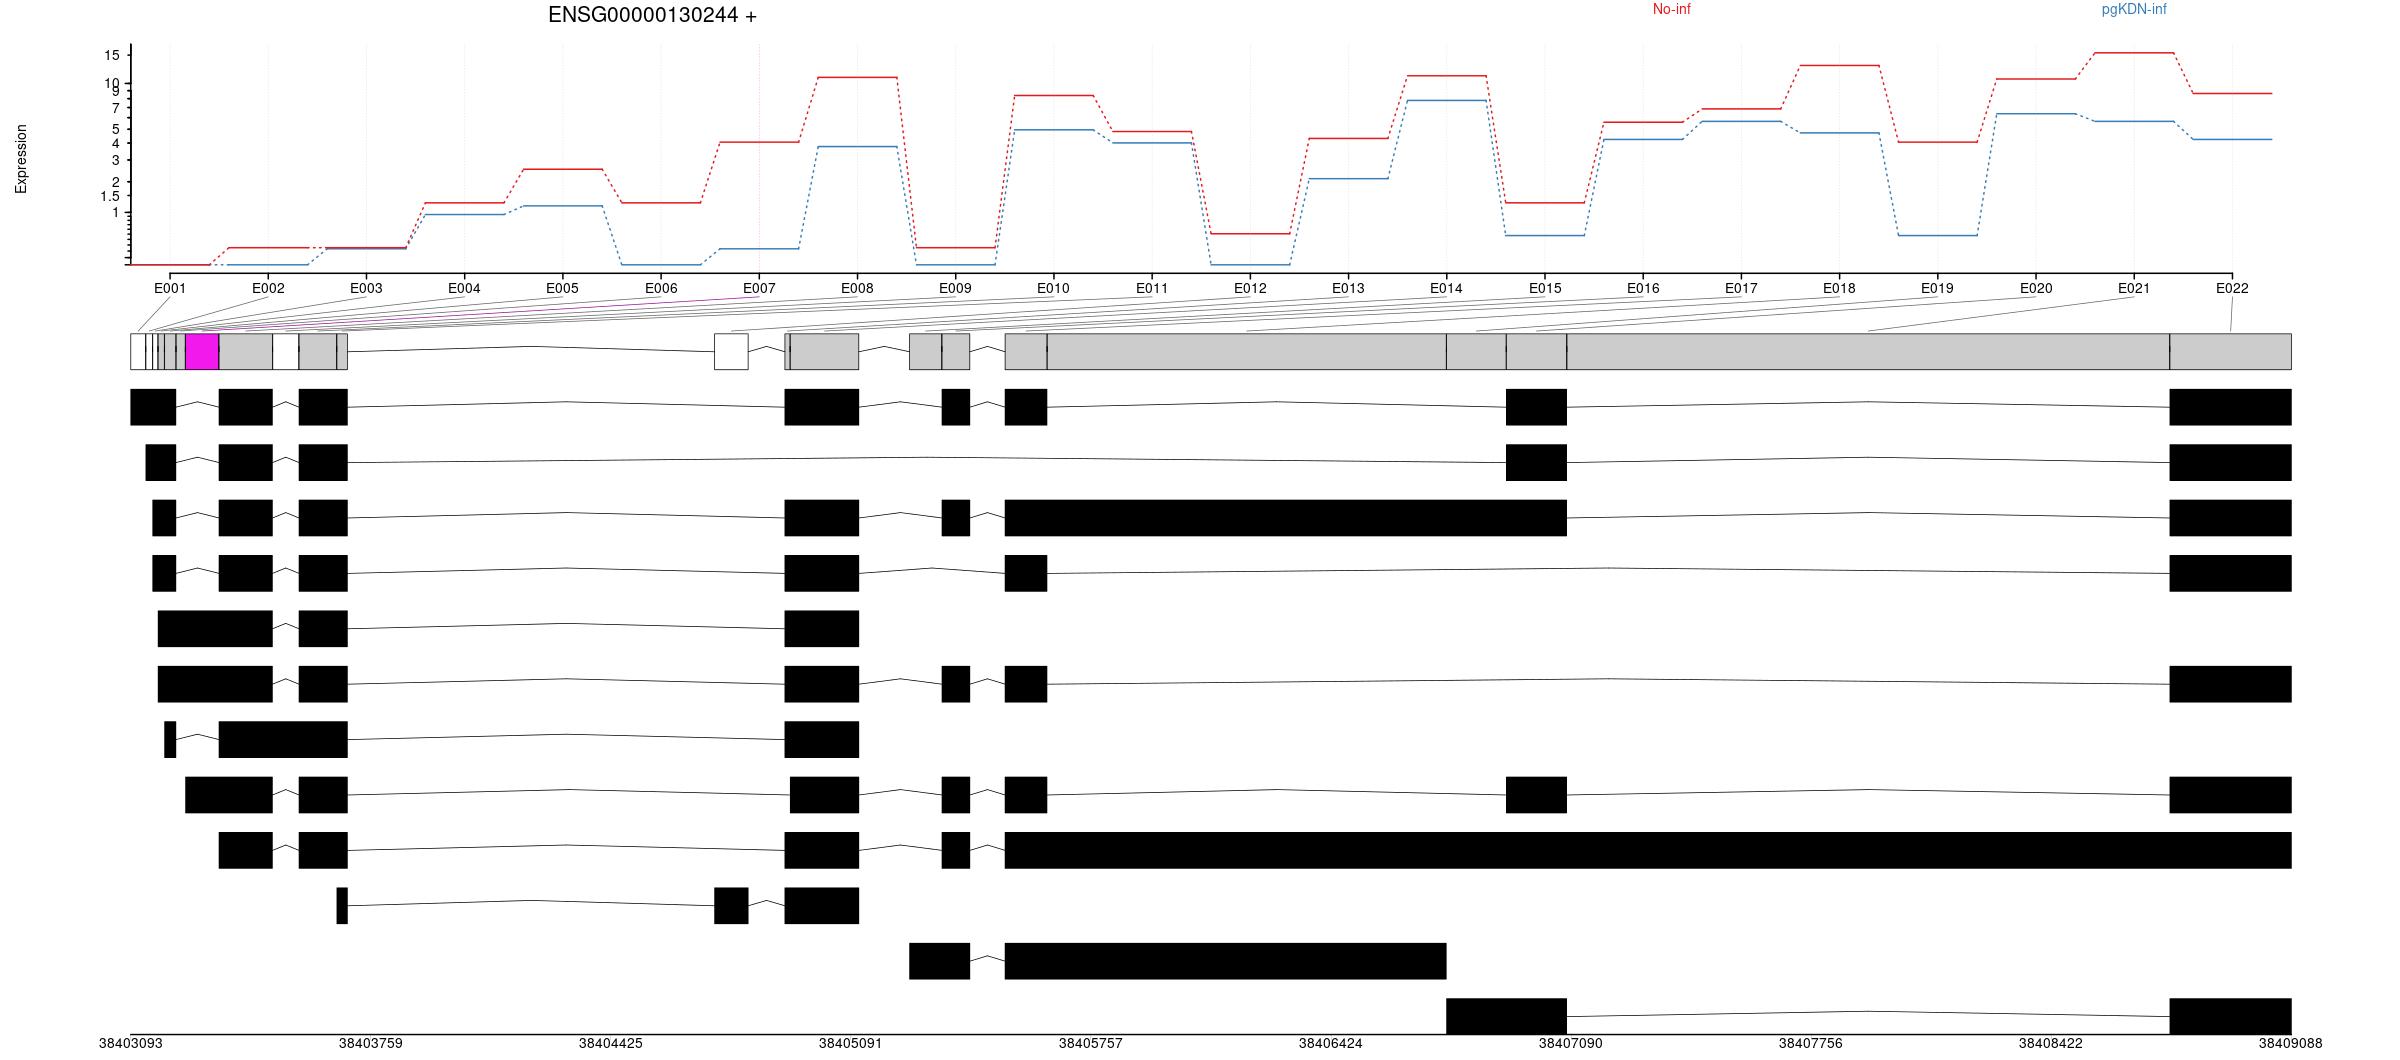Click the E015 exon label
2400x1060 pixels.
[1545, 288]
